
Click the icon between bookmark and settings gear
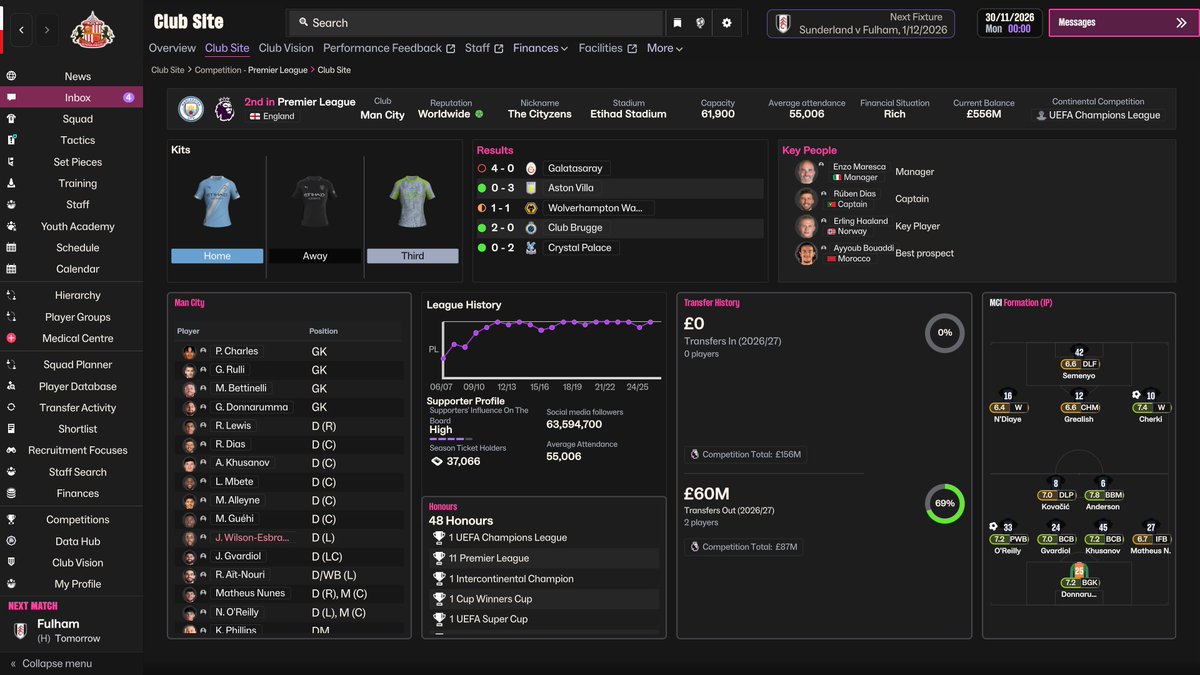tap(701, 23)
